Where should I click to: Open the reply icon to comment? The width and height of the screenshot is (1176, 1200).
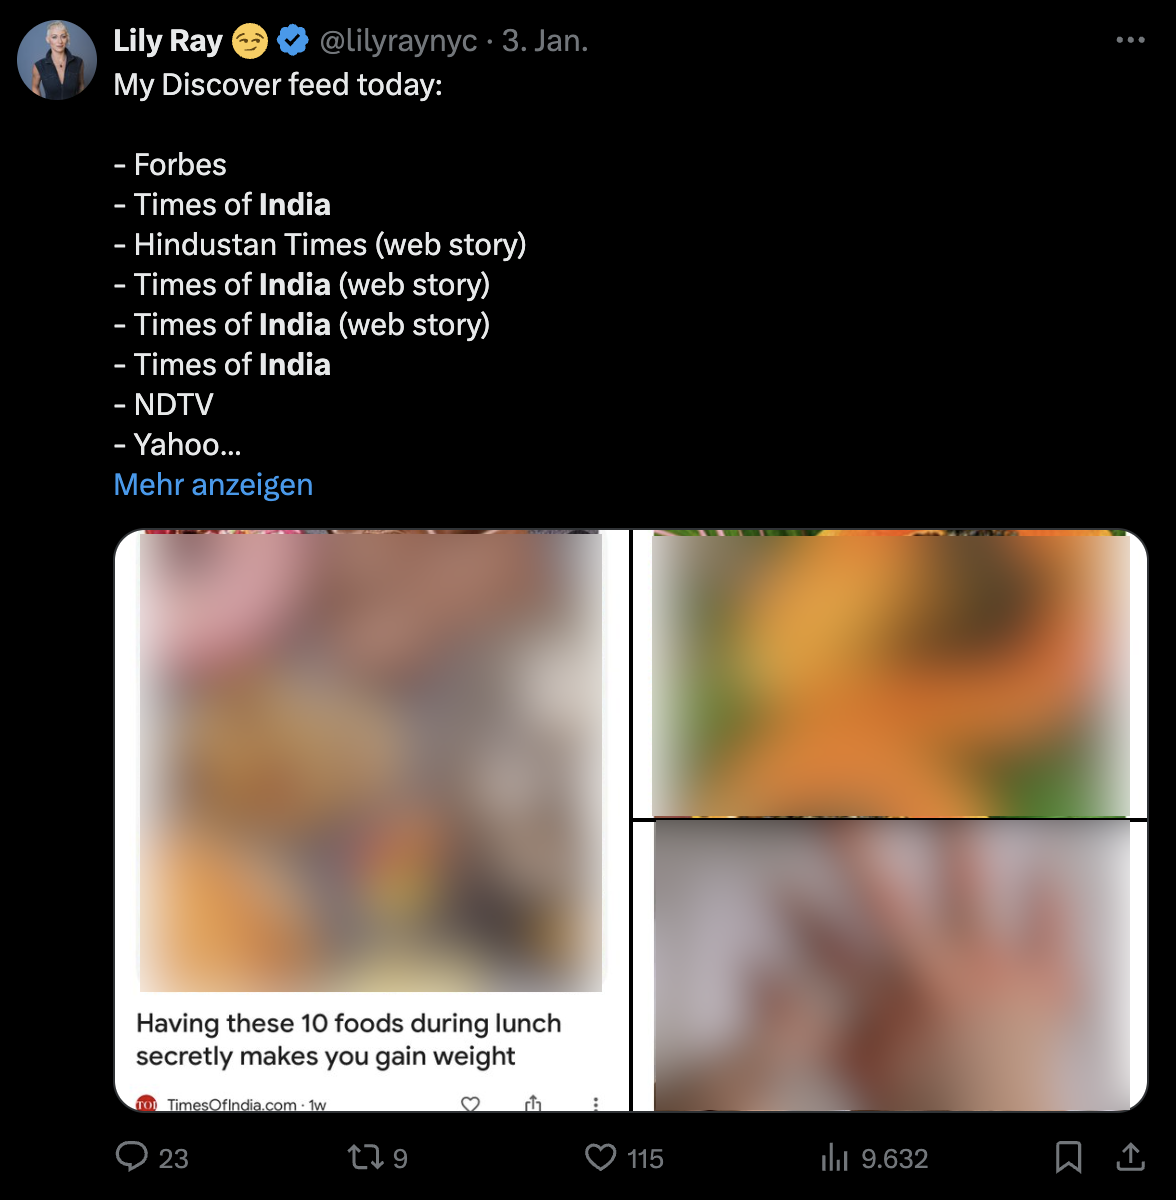click(133, 1157)
